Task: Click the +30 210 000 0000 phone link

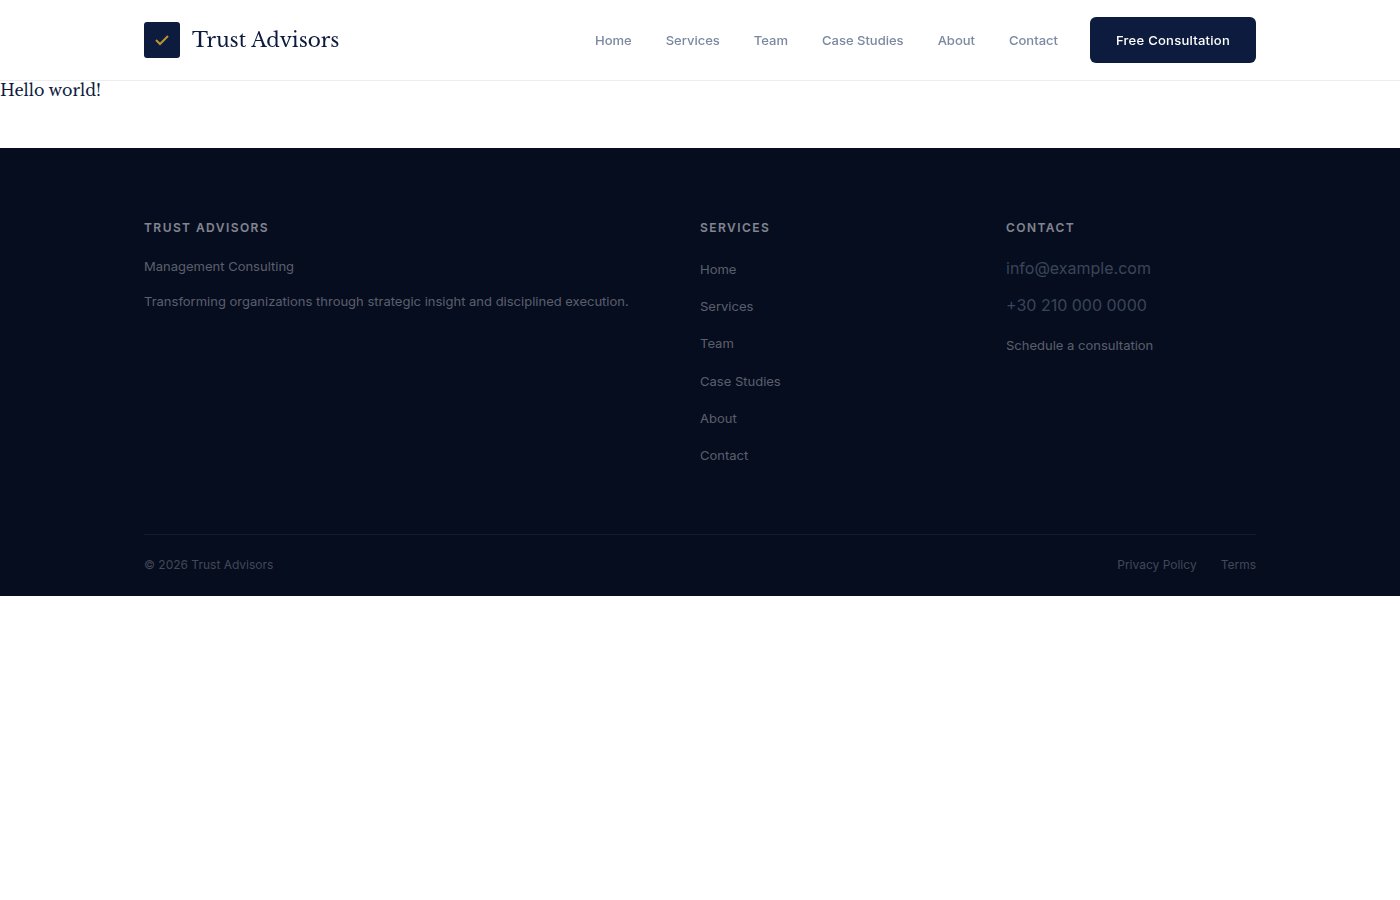Action: coord(1076,305)
